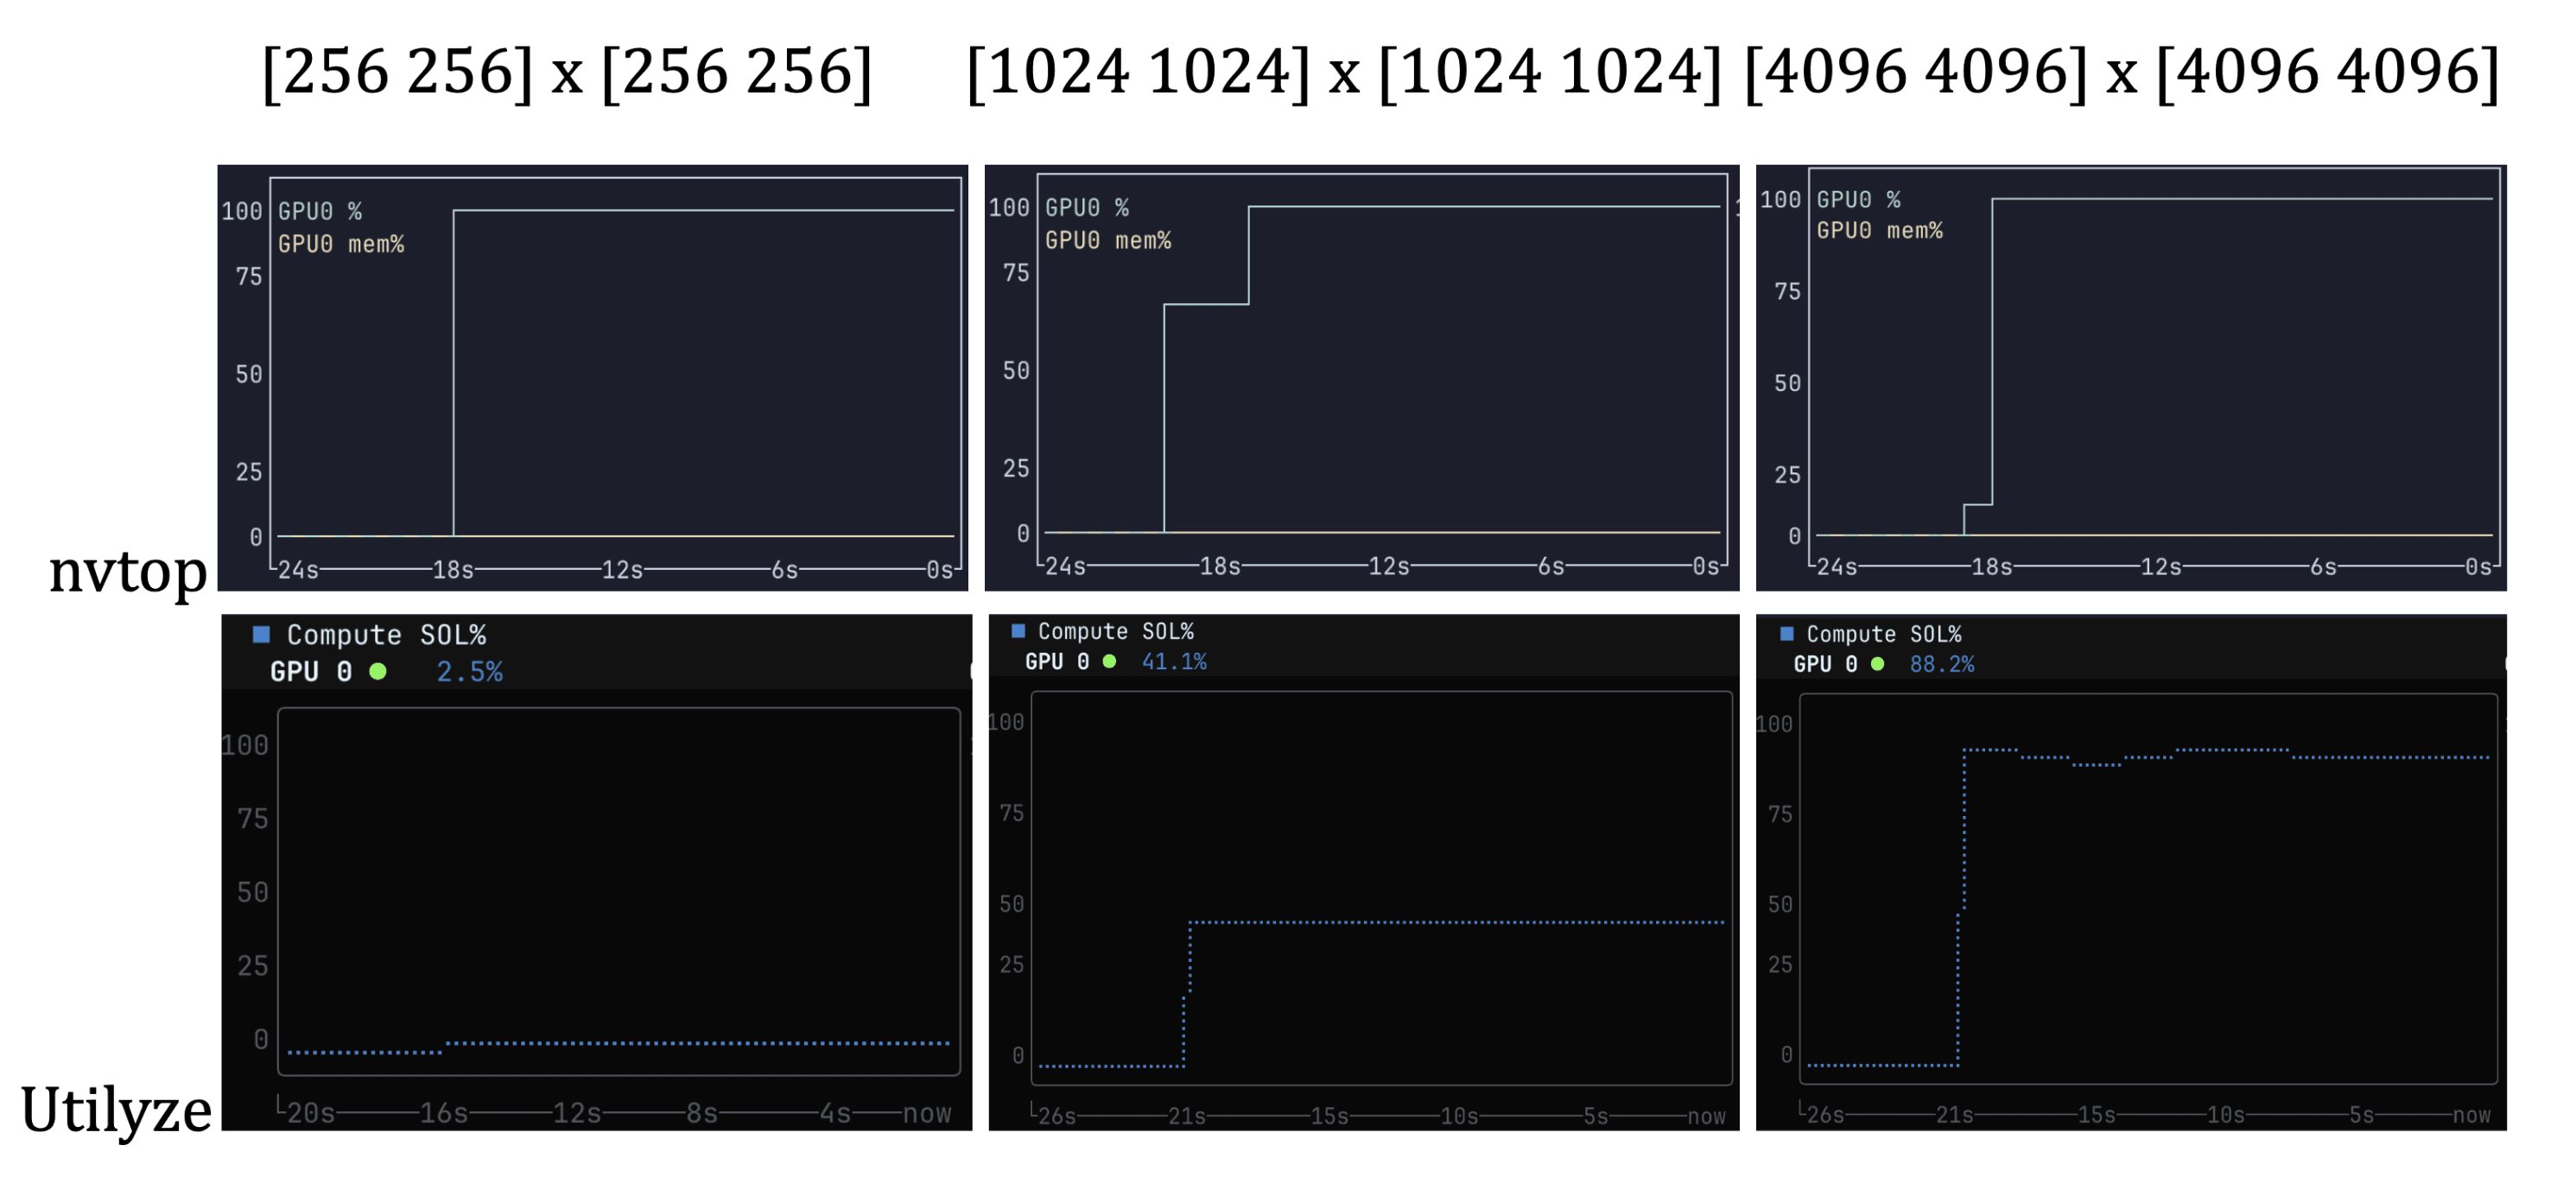Click the green GPU 0 status dot showing 2.5%
This screenshot has height=1183, width=2576.
[x=378, y=672]
